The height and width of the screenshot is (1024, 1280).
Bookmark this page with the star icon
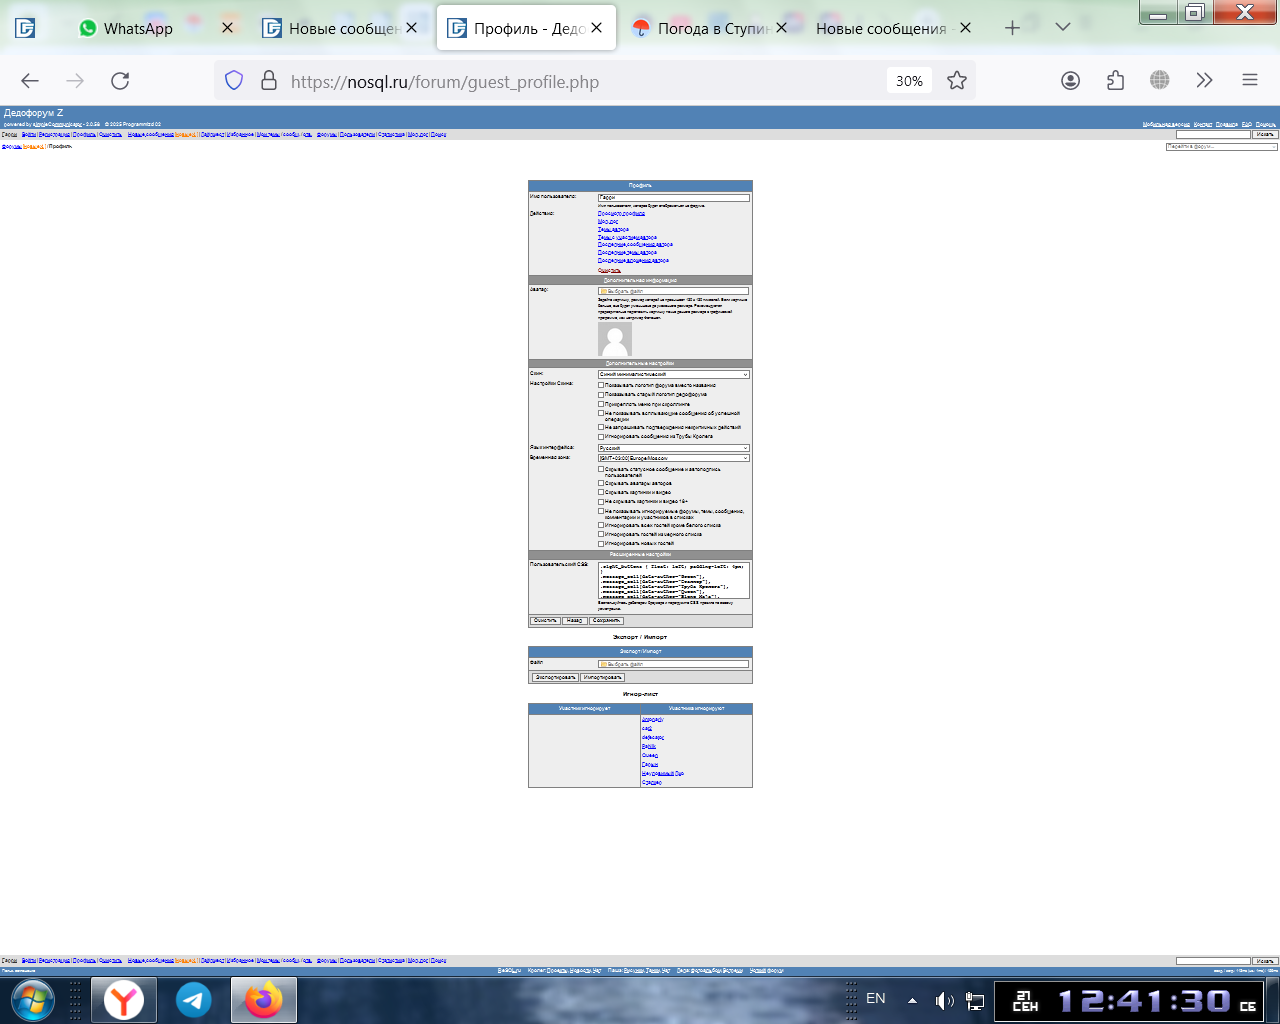[957, 81]
